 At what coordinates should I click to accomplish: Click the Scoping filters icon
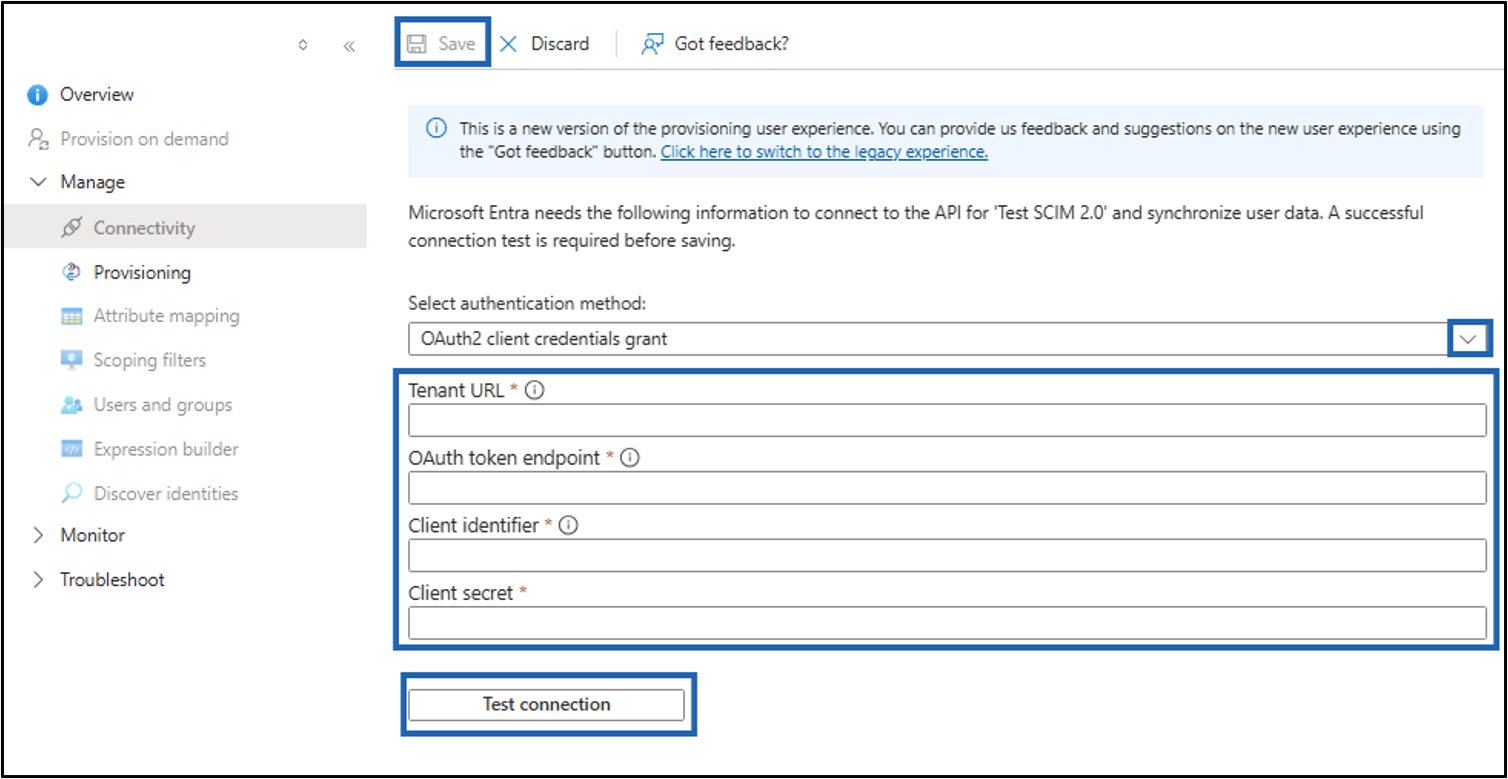71,360
